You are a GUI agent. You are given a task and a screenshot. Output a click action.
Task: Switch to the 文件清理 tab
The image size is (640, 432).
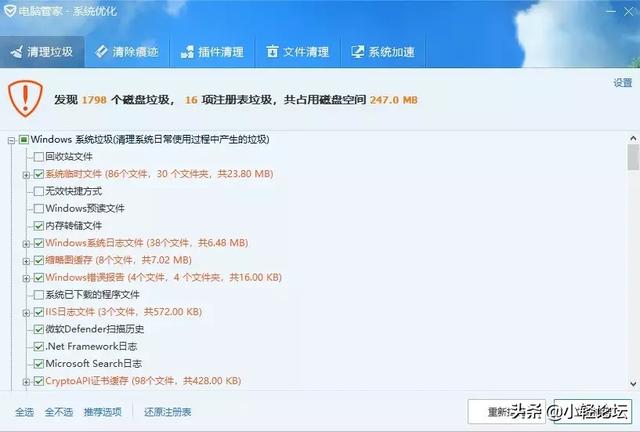pyautogui.click(x=298, y=52)
